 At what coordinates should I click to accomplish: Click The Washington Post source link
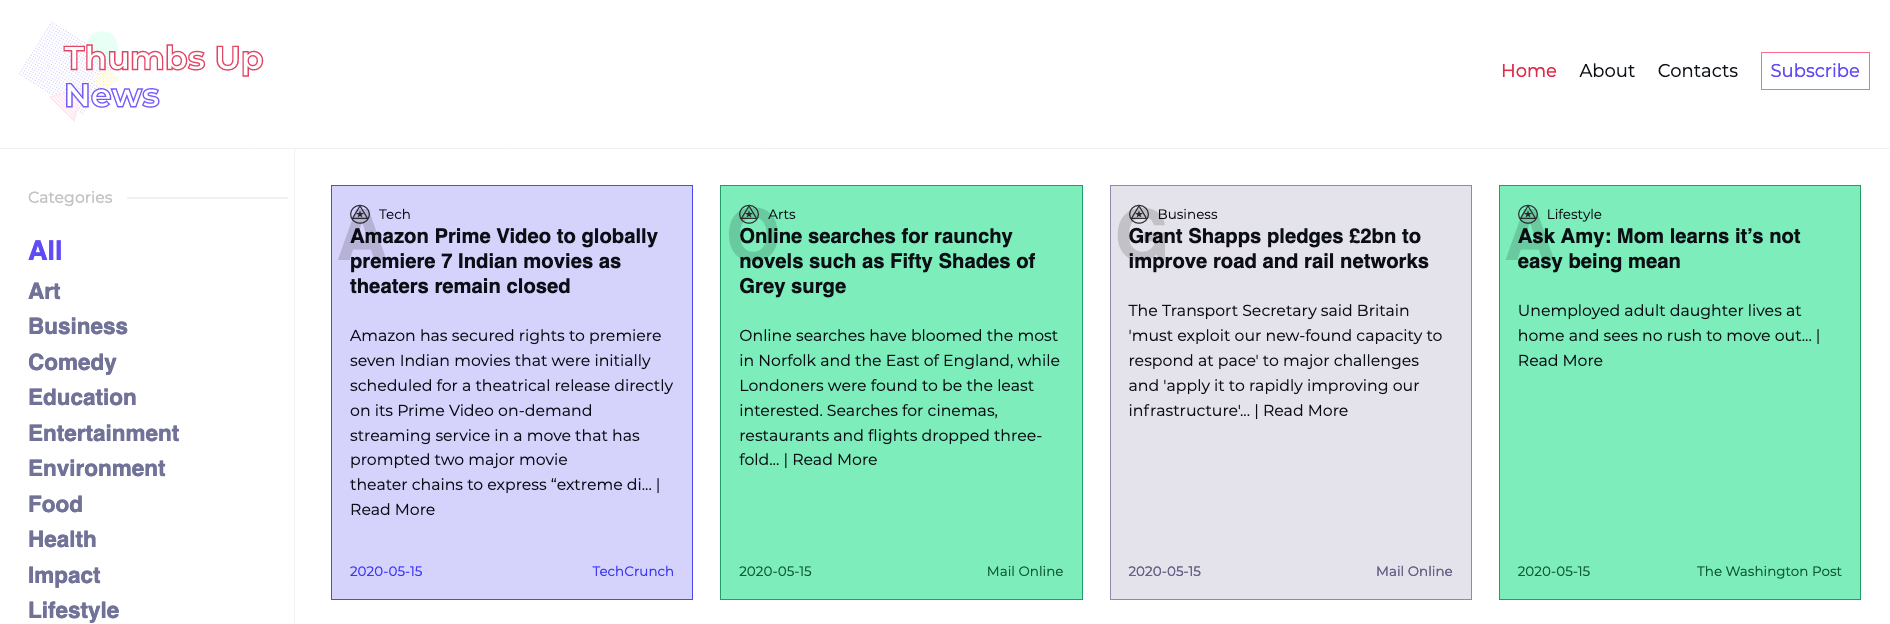coord(1768,571)
